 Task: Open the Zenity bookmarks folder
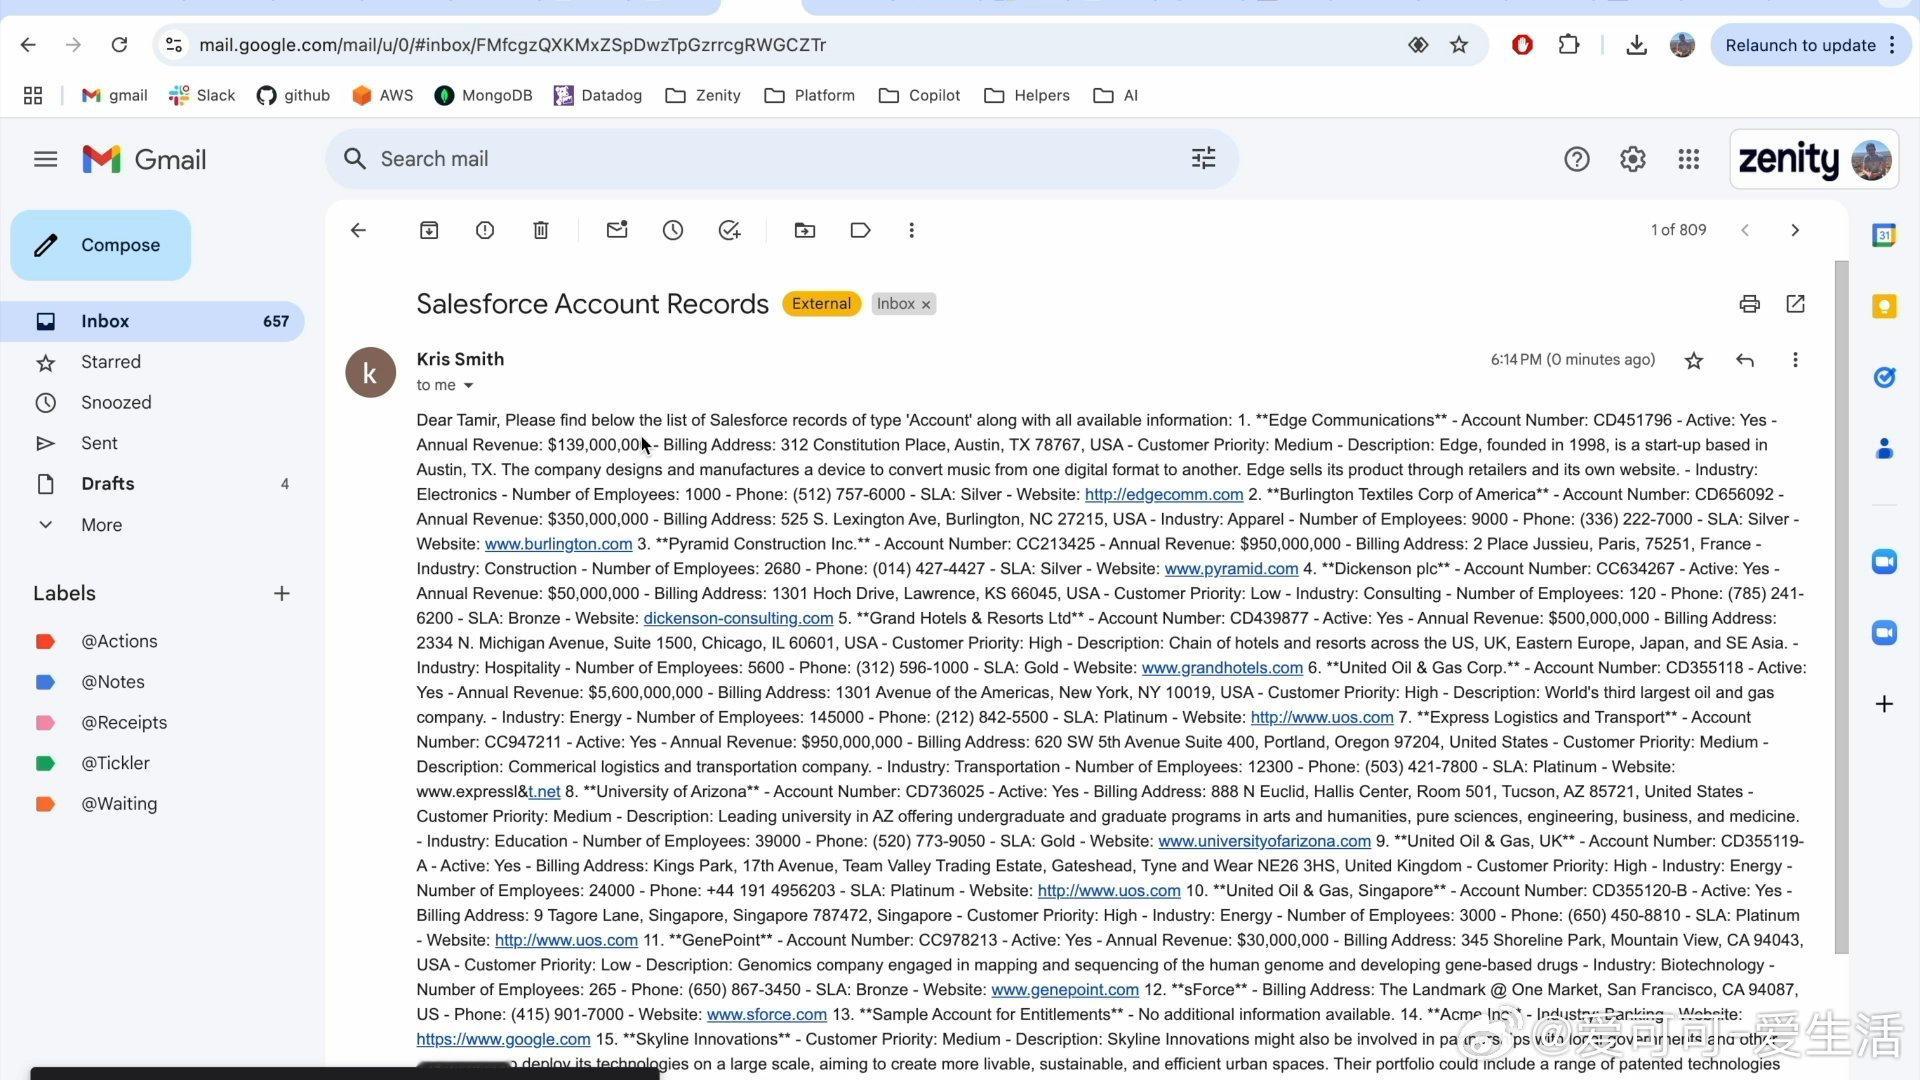[703, 95]
